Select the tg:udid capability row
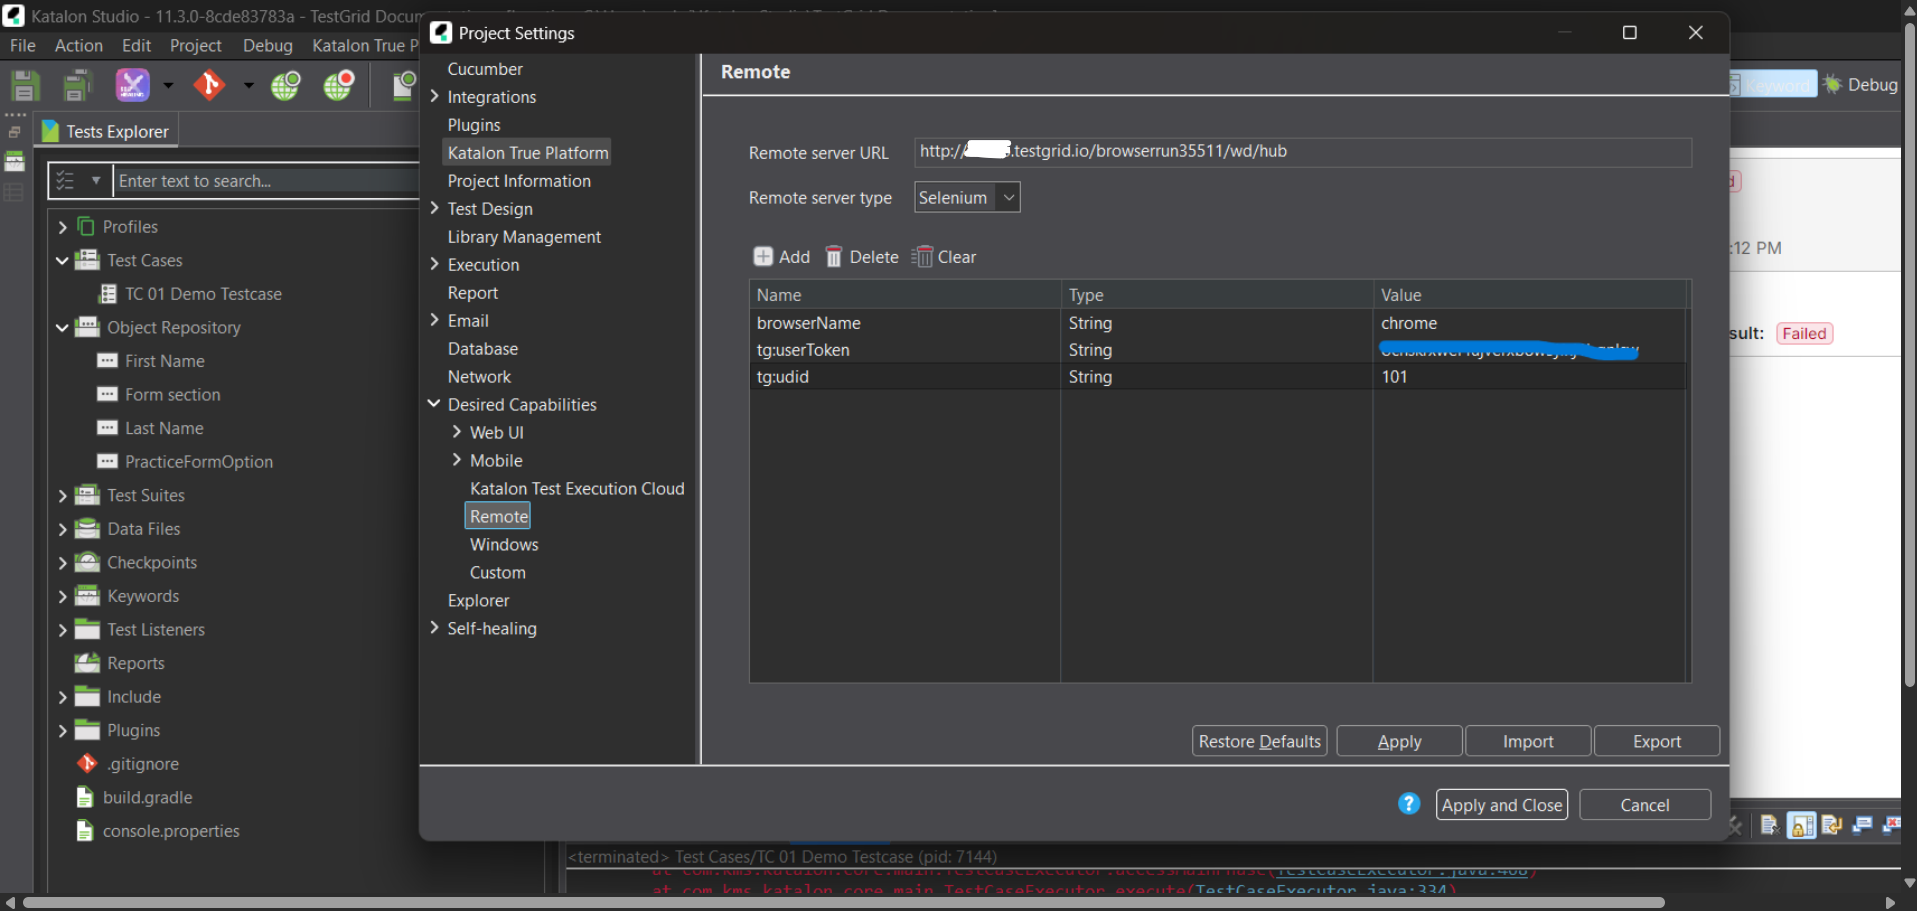This screenshot has height=911, width=1917. tap(1218, 377)
